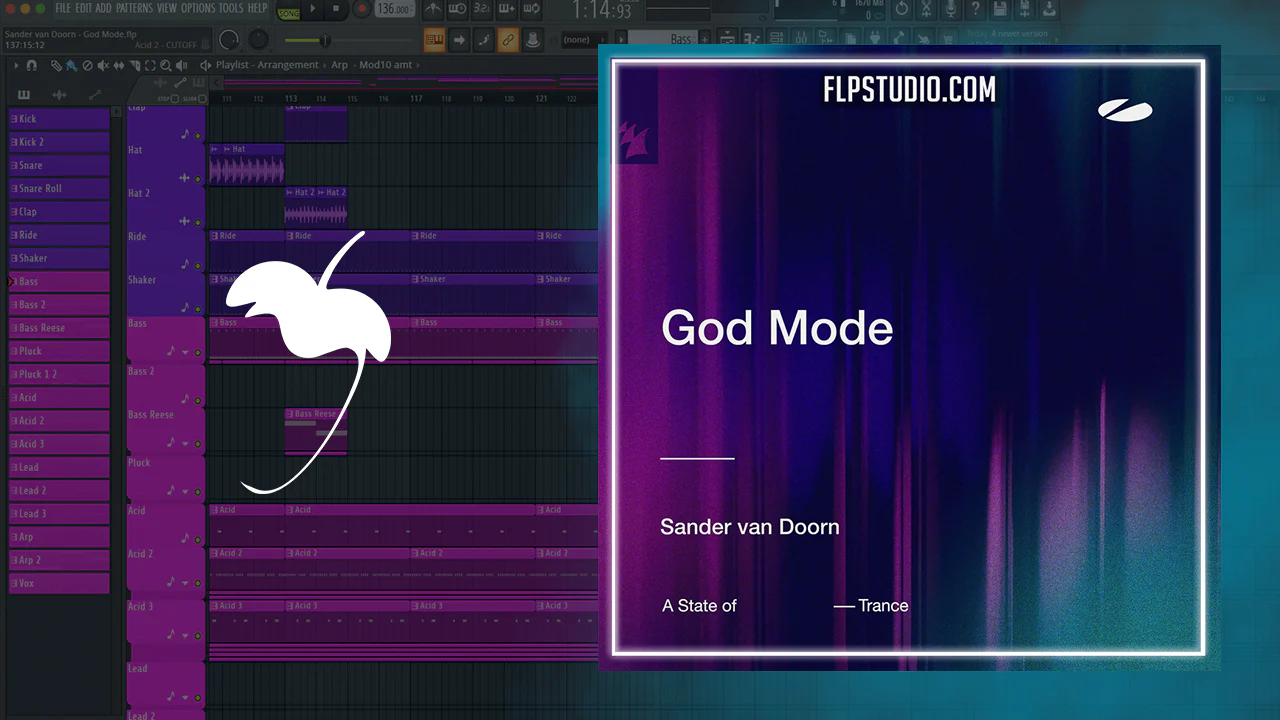Start recording with the record button

point(360,9)
